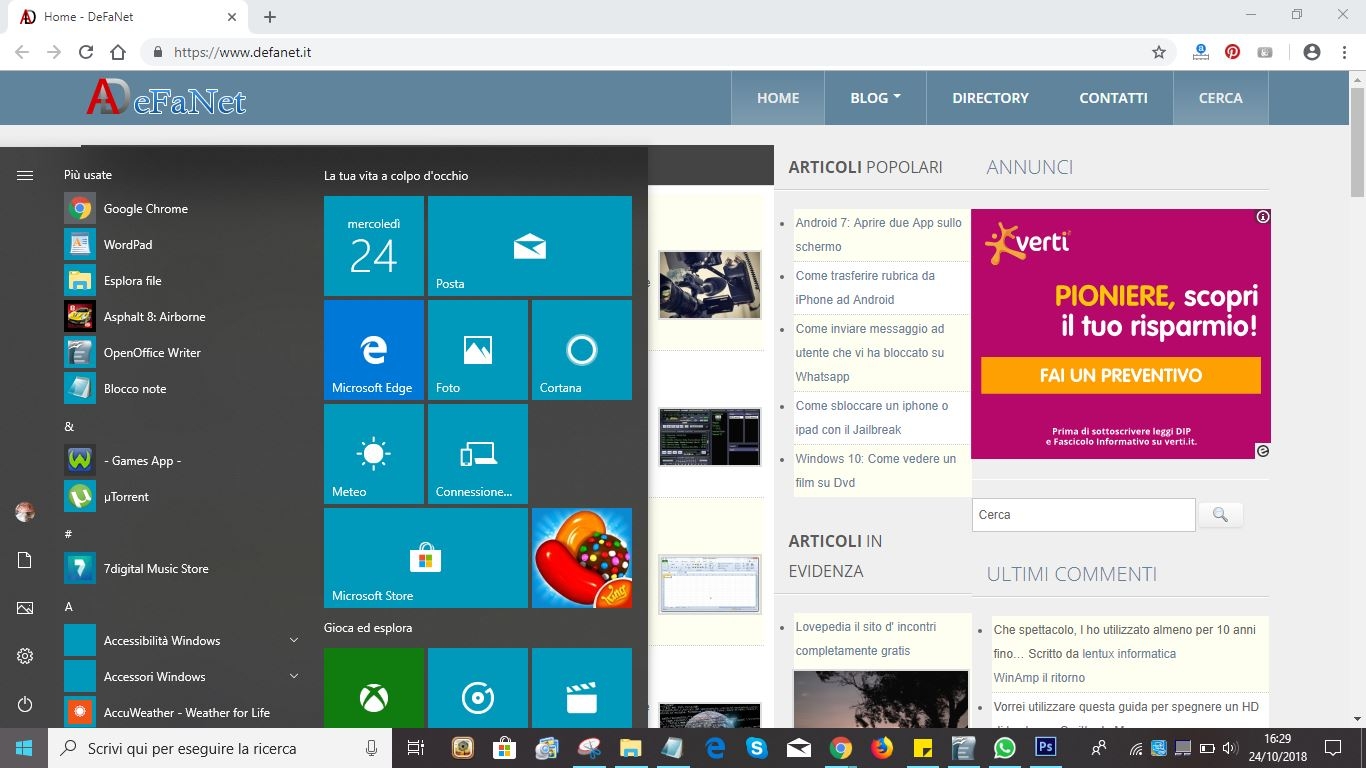Image resolution: width=1366 pixels, height=768 pixels.
Task: Jump to the '#' letter group header
Action: [x=68, y=534]
